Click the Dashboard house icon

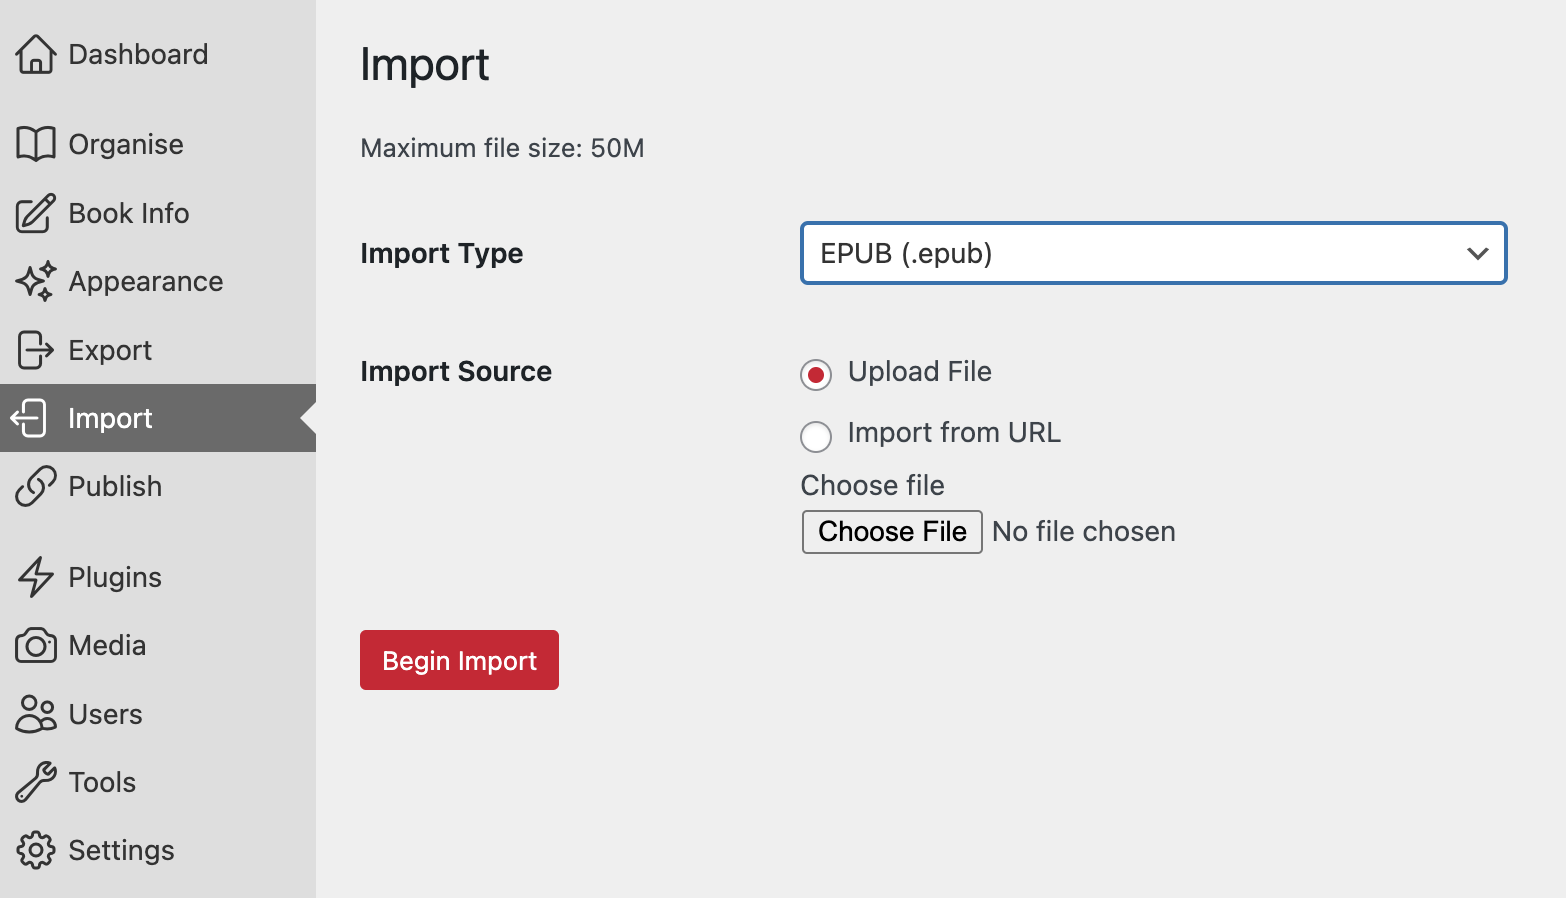(36, 54)
